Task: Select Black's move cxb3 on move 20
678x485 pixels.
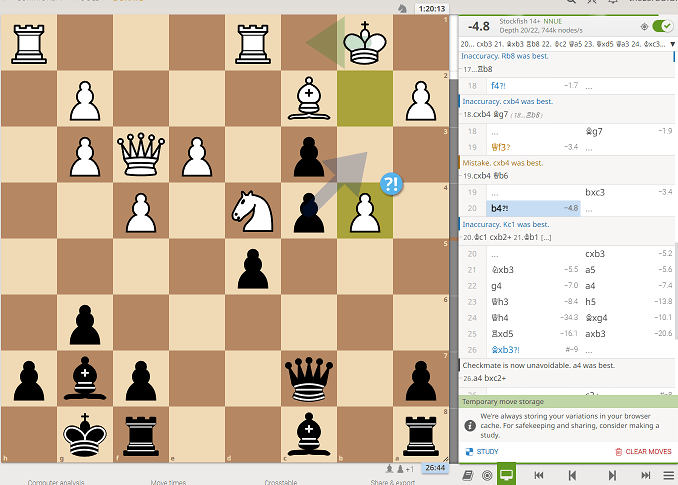Action: tap(627, 254)
